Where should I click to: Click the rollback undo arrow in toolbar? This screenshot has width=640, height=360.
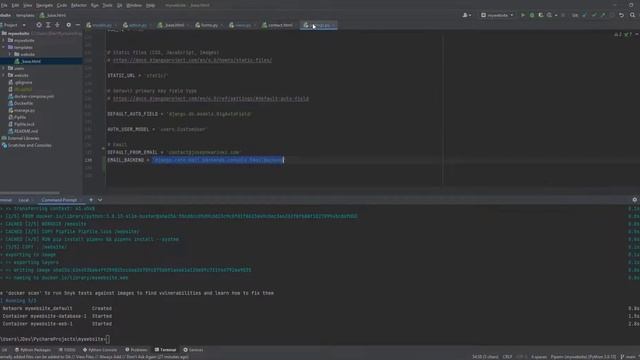tap(621, 15)
